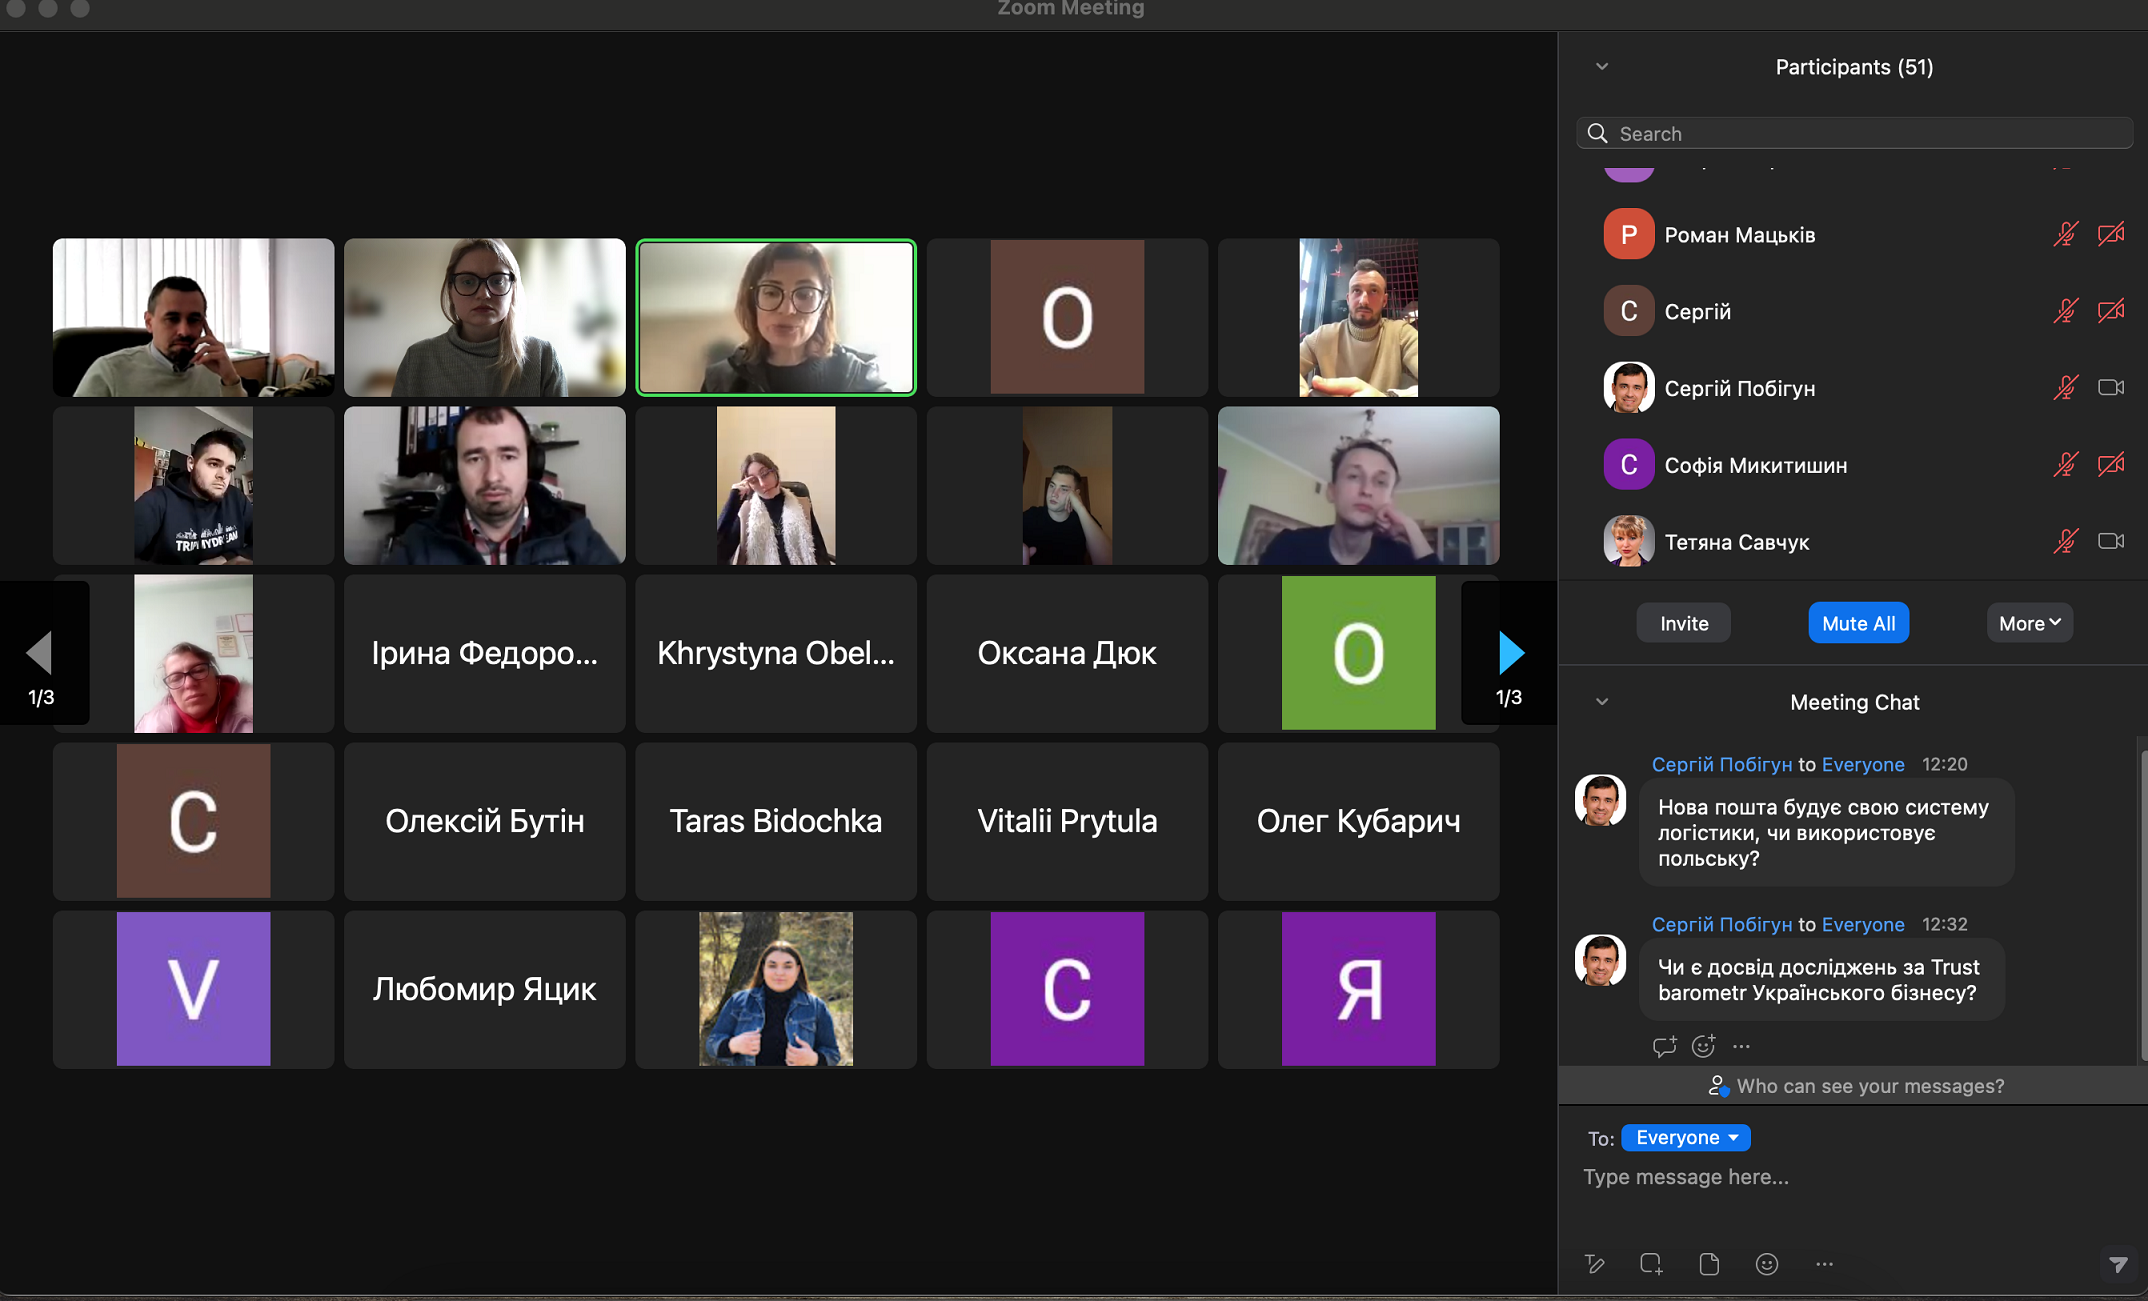Click the Invite button
This screenshot has width=2148, height=1301.
[1684, 623]
